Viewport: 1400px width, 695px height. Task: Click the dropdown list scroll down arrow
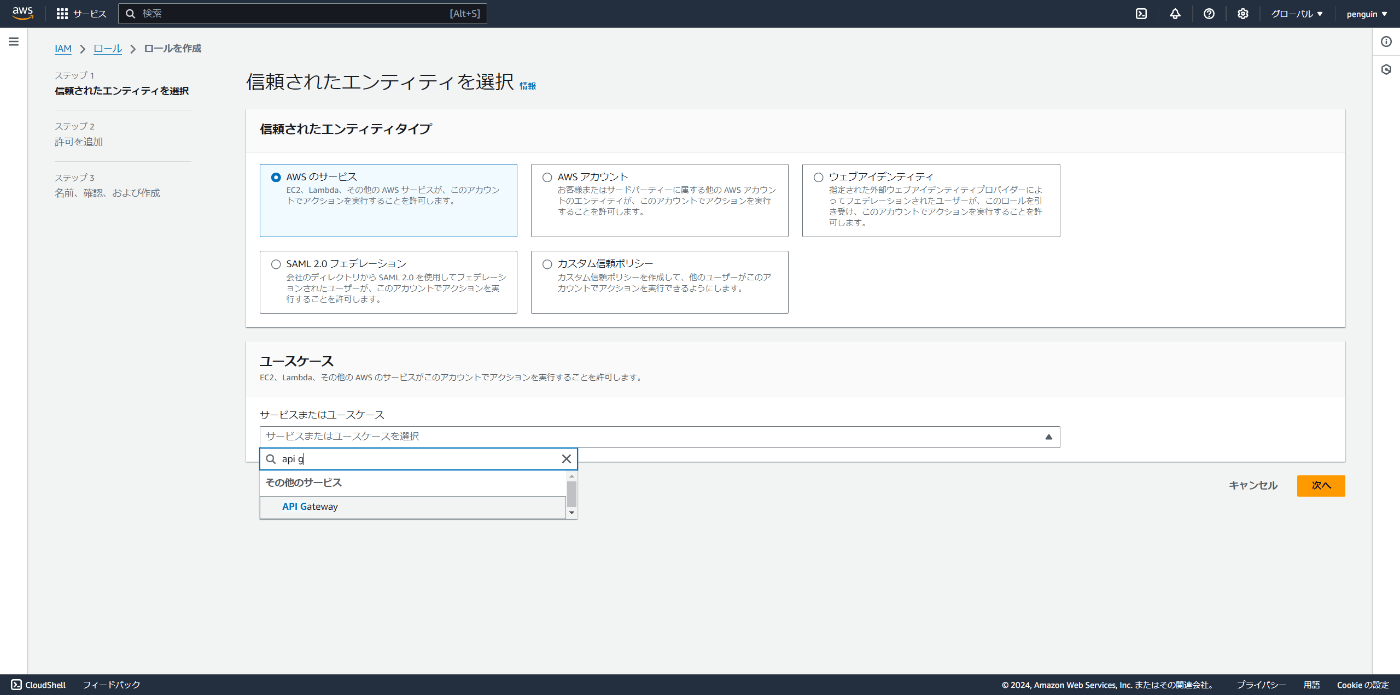[572, 513]
